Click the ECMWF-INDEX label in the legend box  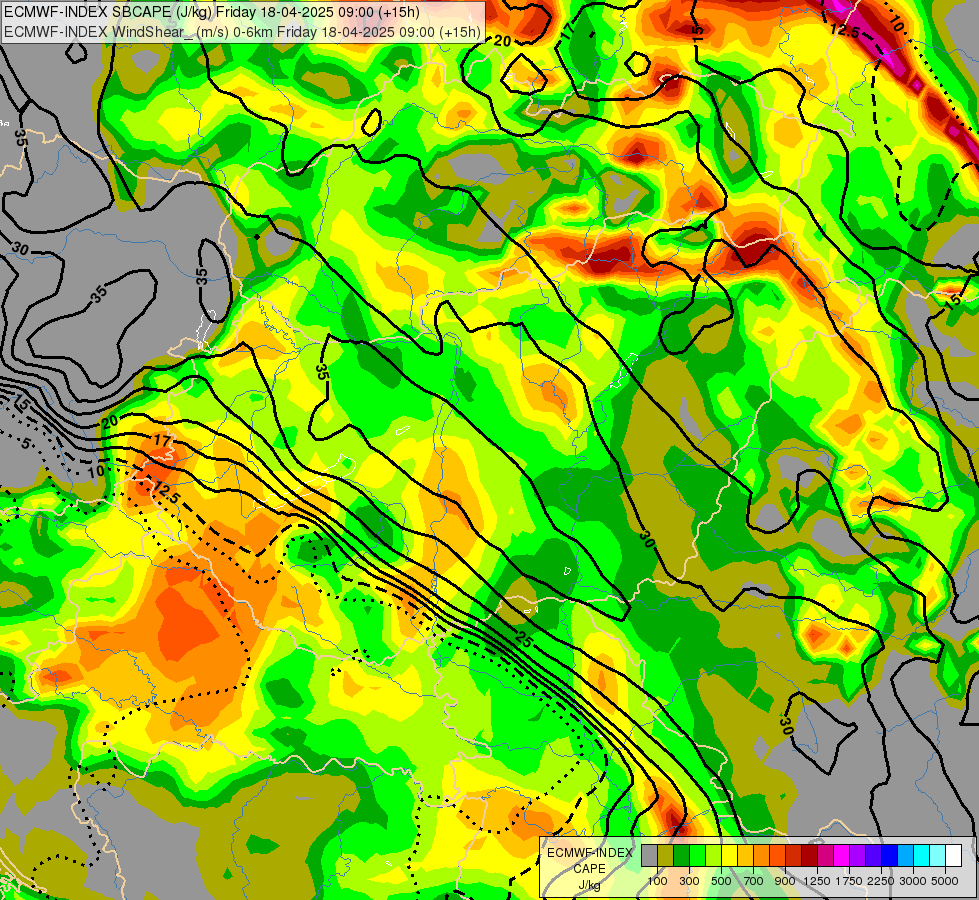coord(590,853)
